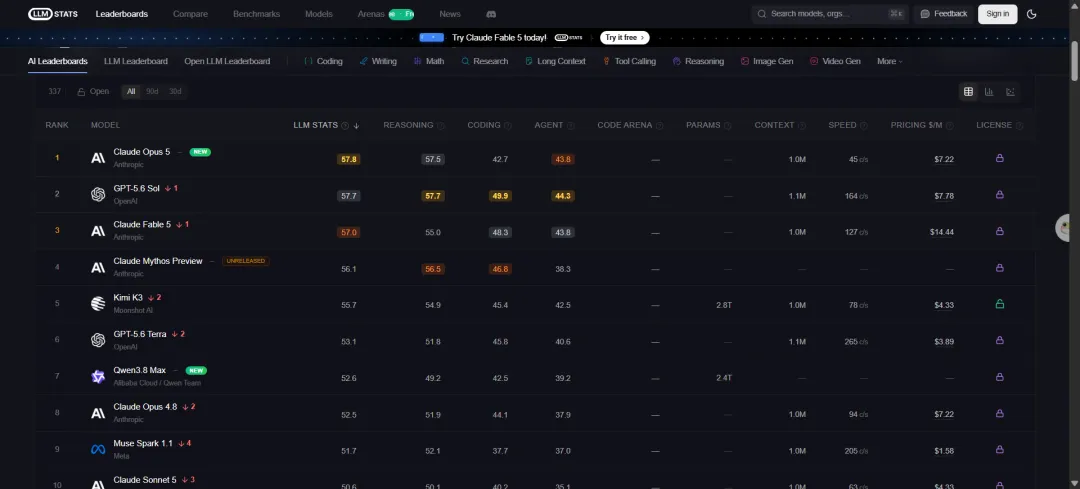
Task: Click the Anthropic logo in Claude Opus 5 row
Action: [98, 158]
